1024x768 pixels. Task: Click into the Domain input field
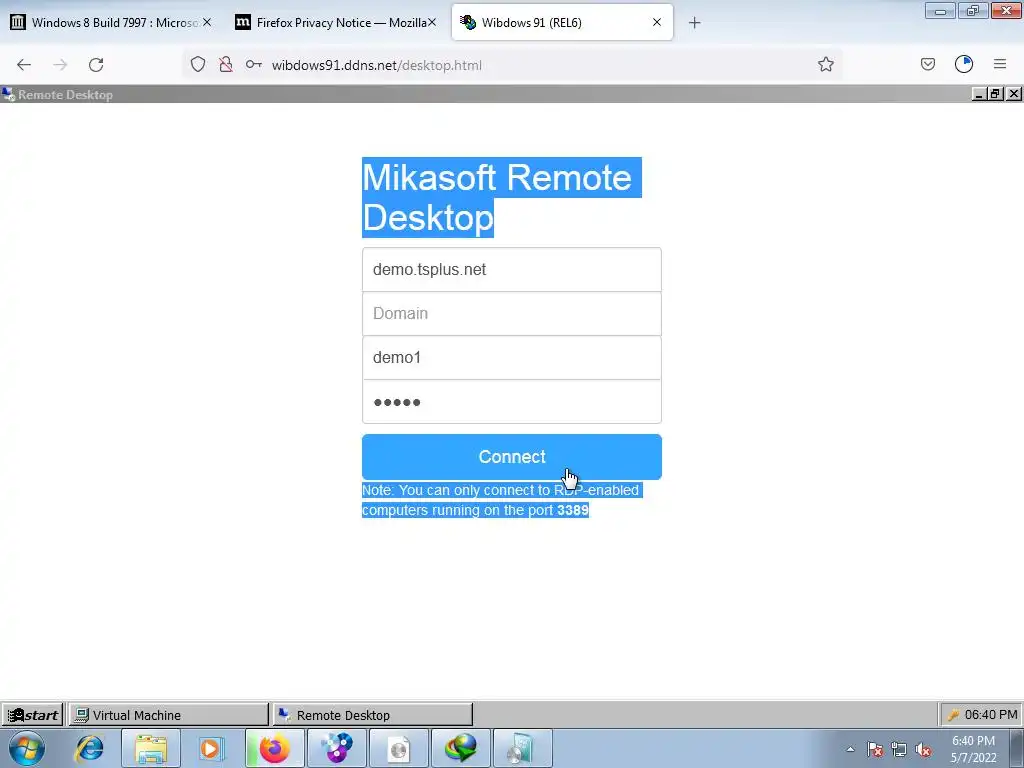coord(511,313)
